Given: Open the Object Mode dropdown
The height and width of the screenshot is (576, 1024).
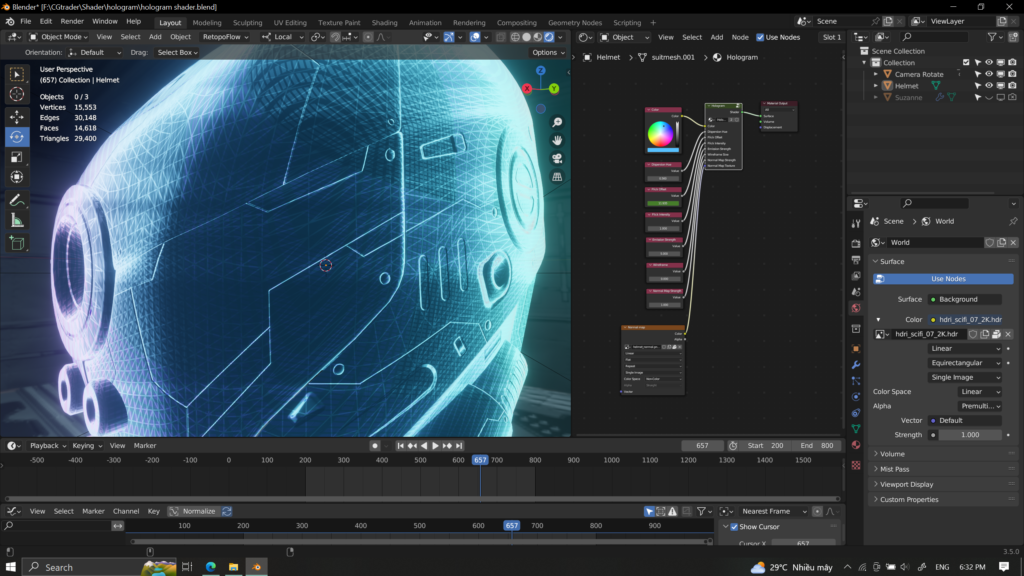Looking at the screenshot, I should pos(58,37).
